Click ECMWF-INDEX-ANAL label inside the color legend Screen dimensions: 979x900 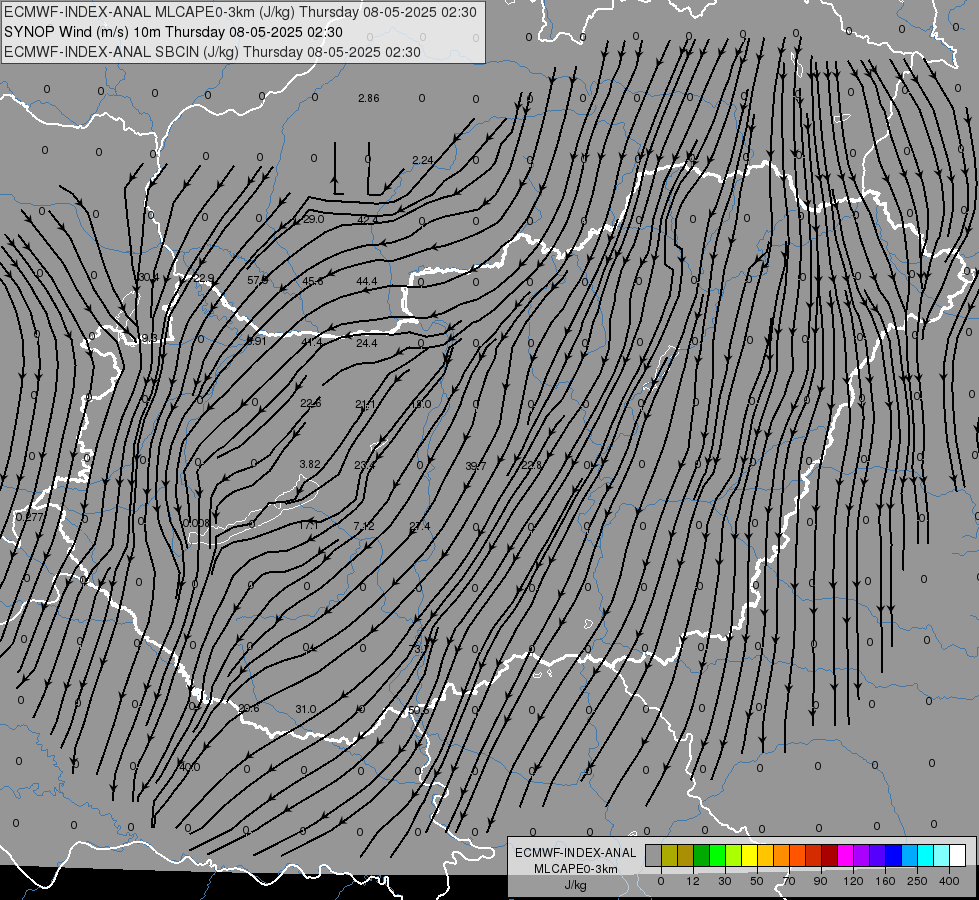[x=575, y=853]
